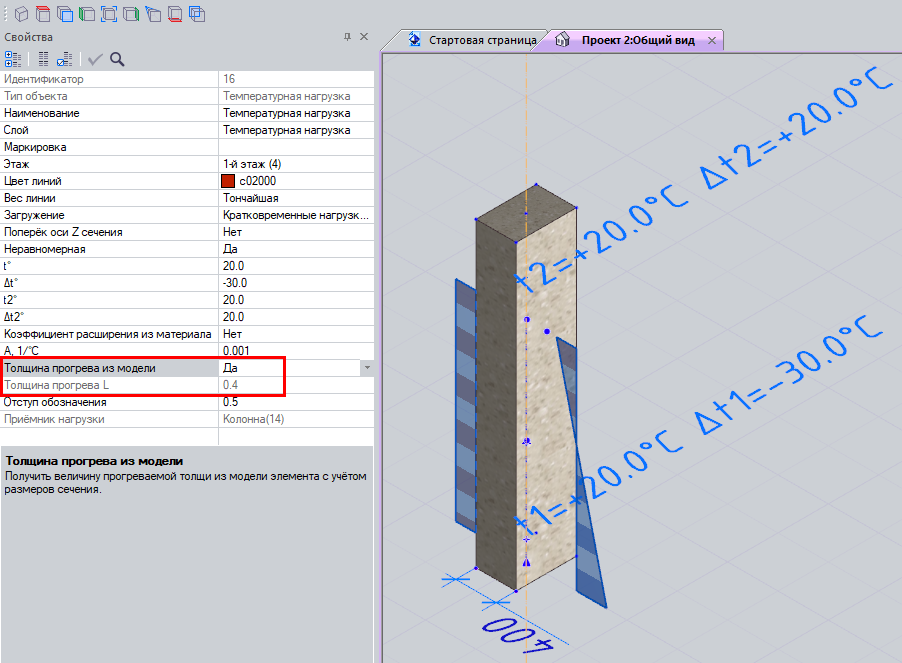Toggle Неравномерная value Да
The height and width of the screenshot is (663, 902).
(x=296, y=249)
